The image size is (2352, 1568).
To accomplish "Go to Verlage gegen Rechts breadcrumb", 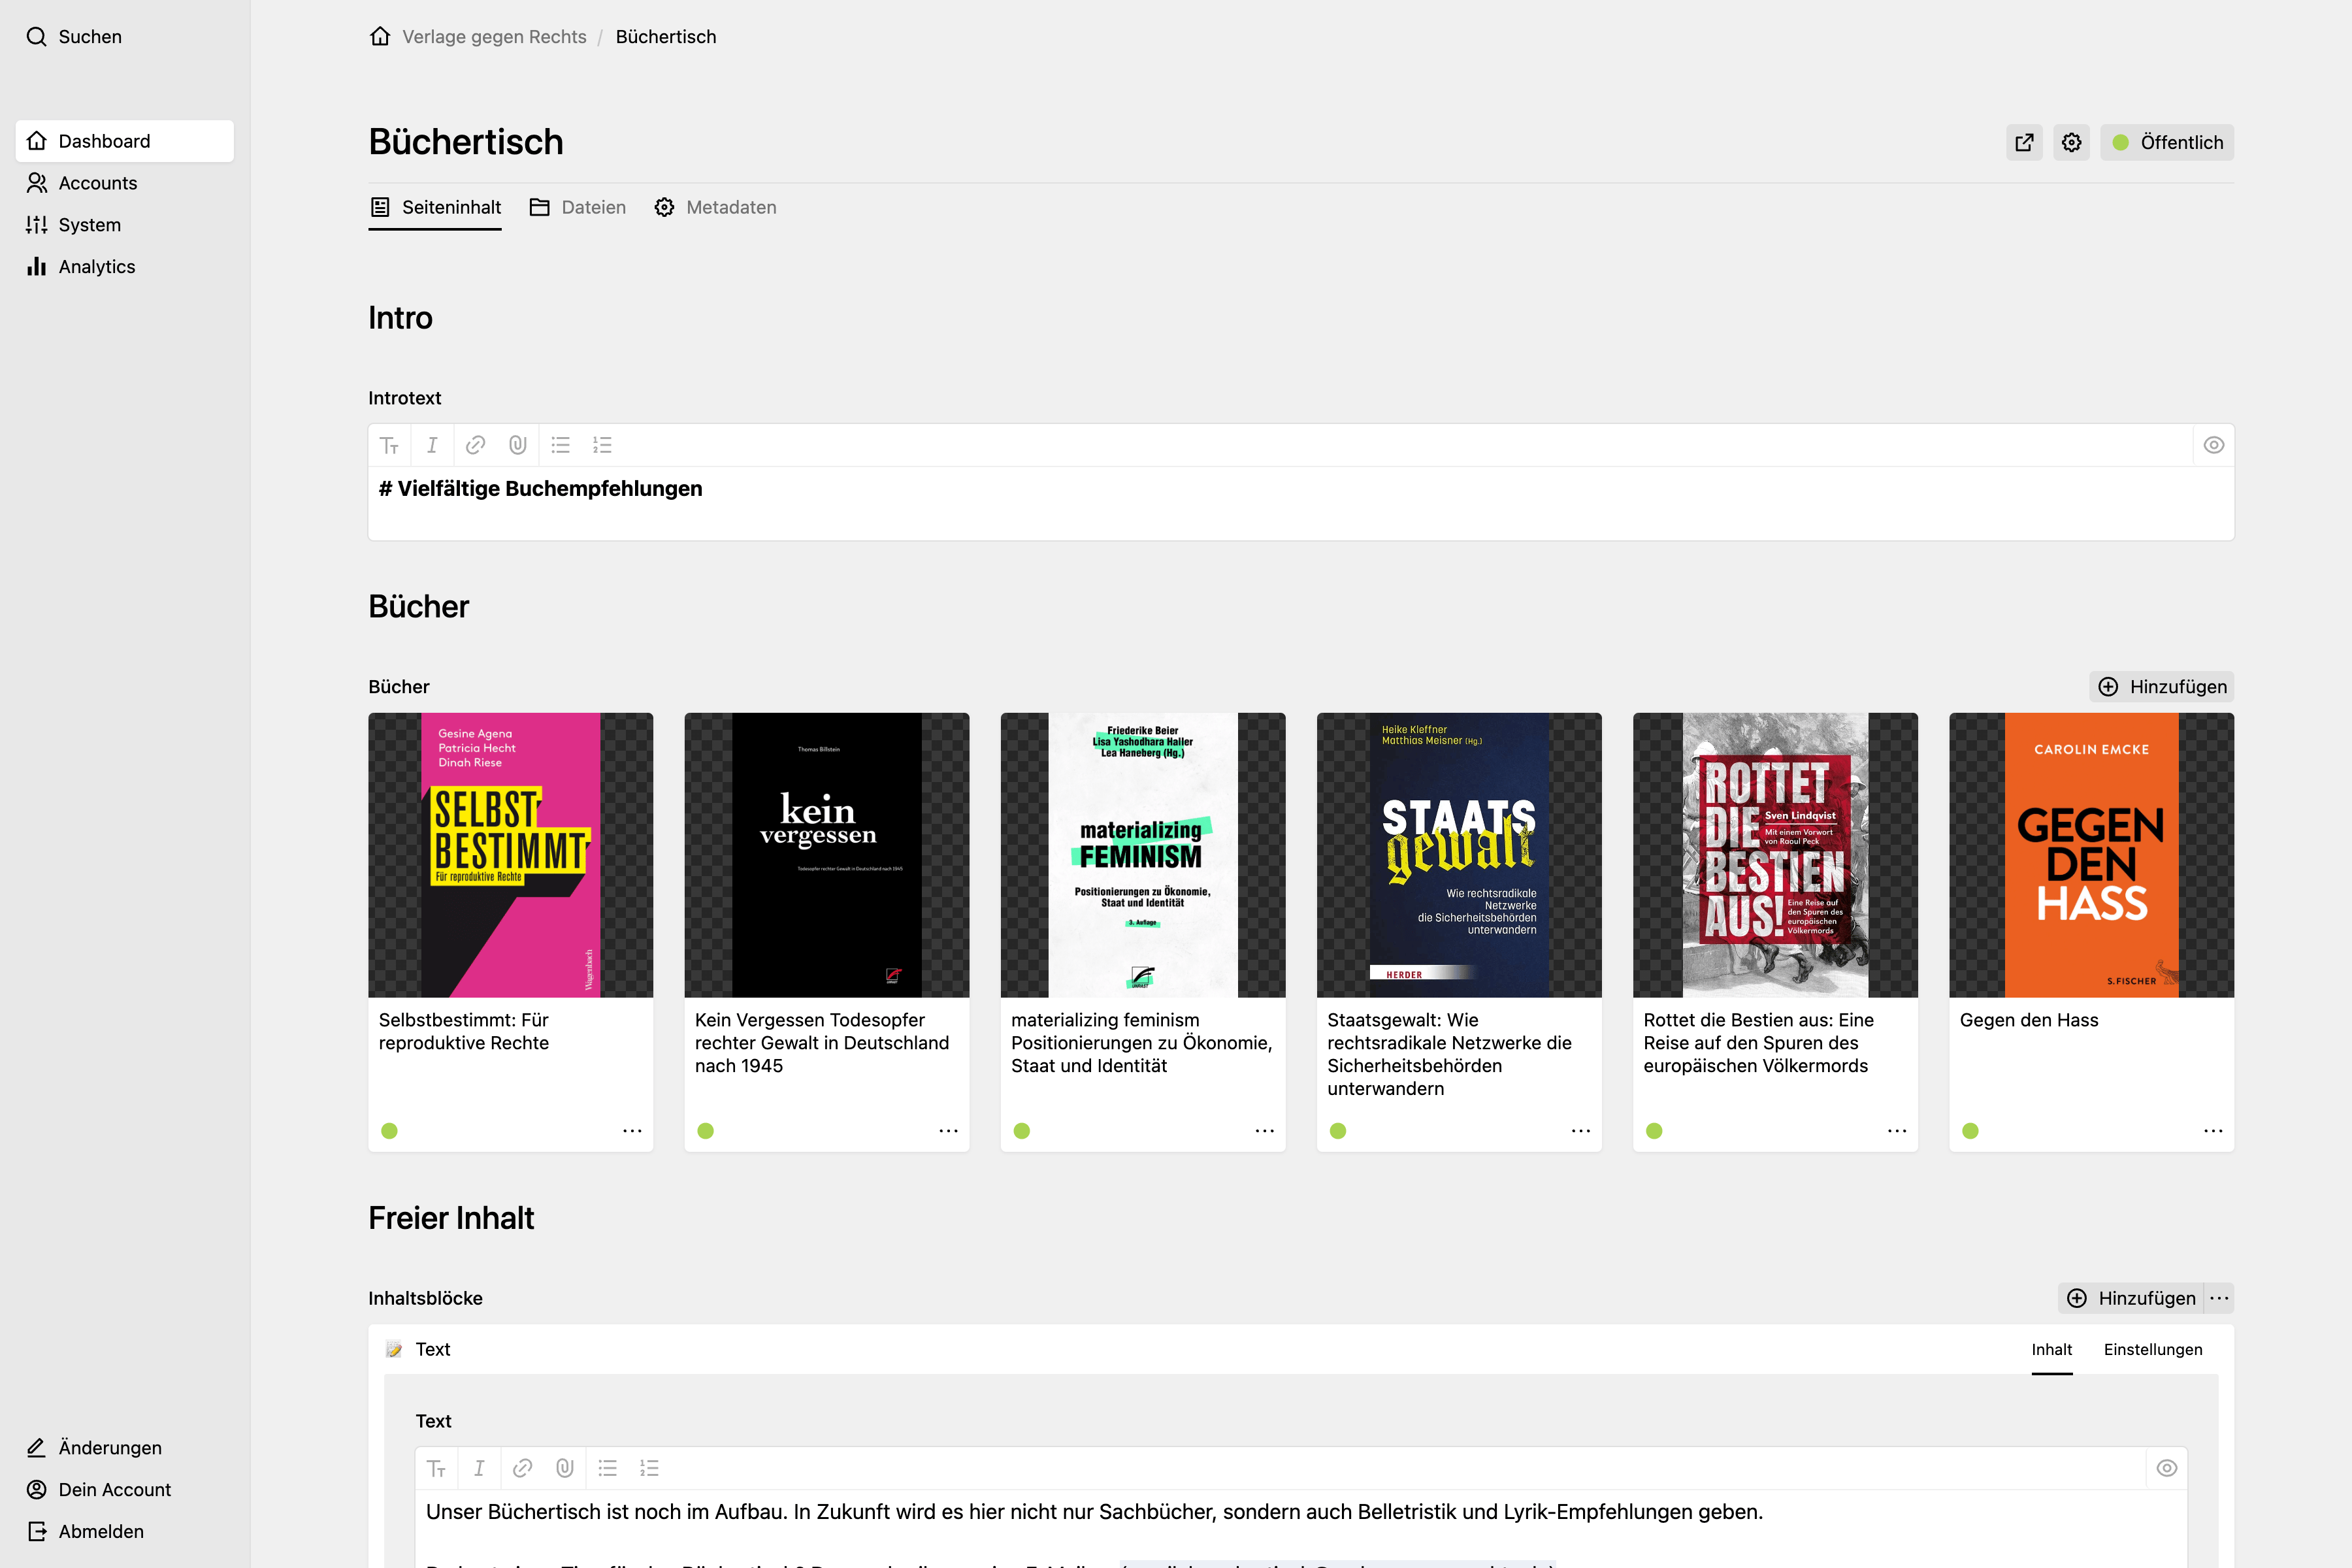I will [x=494, y=37].
